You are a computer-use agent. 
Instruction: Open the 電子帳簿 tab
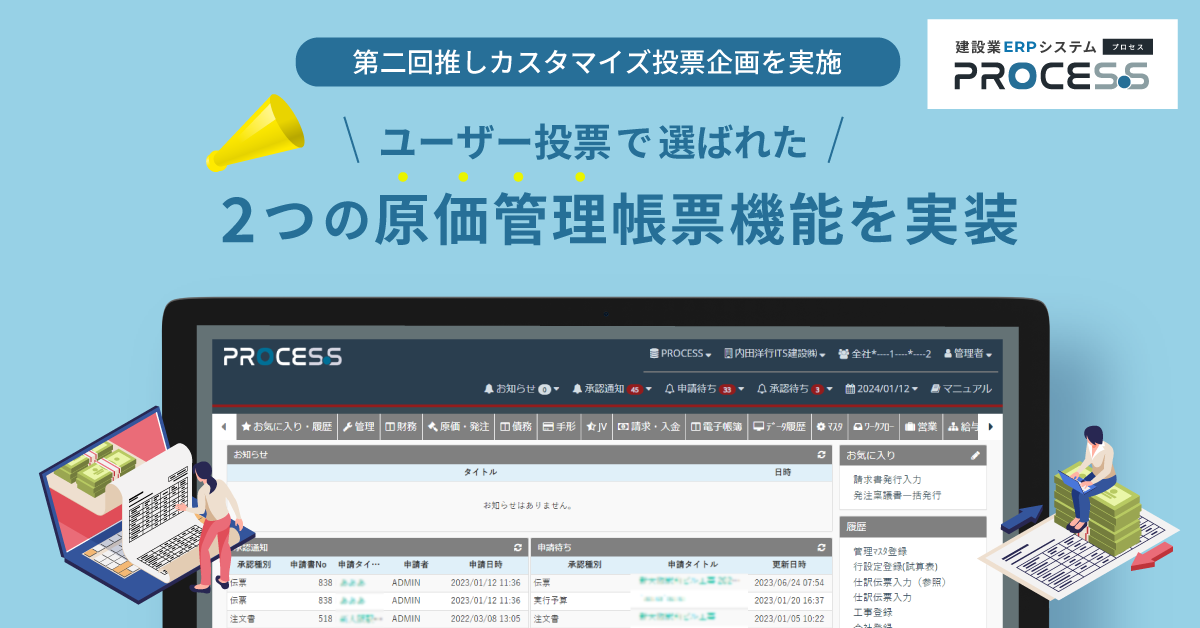(716, 426)
